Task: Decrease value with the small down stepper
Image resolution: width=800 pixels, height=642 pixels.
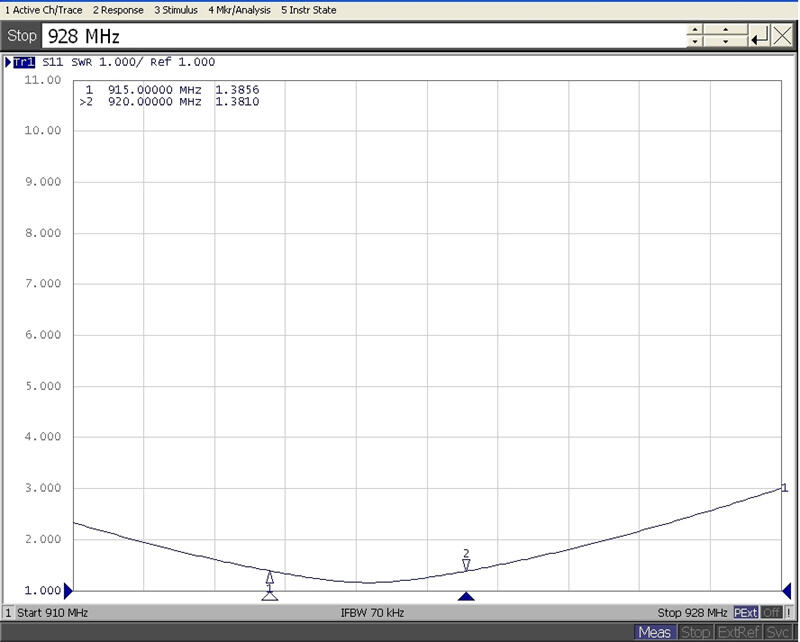Action: (x=696, y=43)
